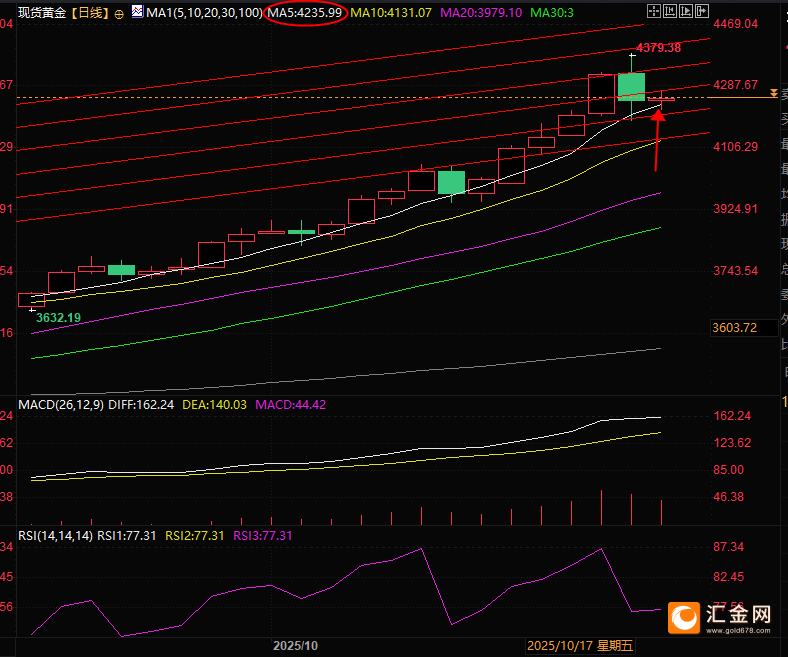This screenshot has height=657, width=788.
Task: Click the 2025/10/17 星期五 date marker
Action: 579,646
